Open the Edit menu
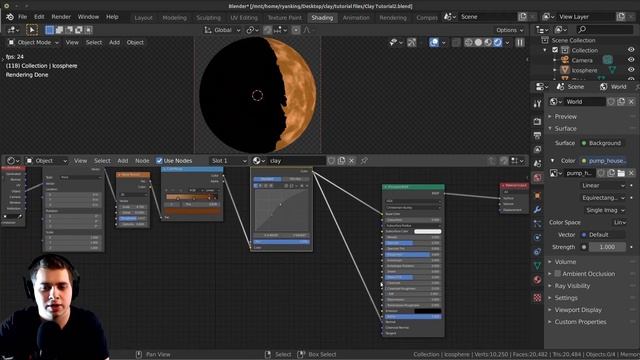The width and height of the screenshot is (640, 360). pyautogui.click(x=39, y=17)
